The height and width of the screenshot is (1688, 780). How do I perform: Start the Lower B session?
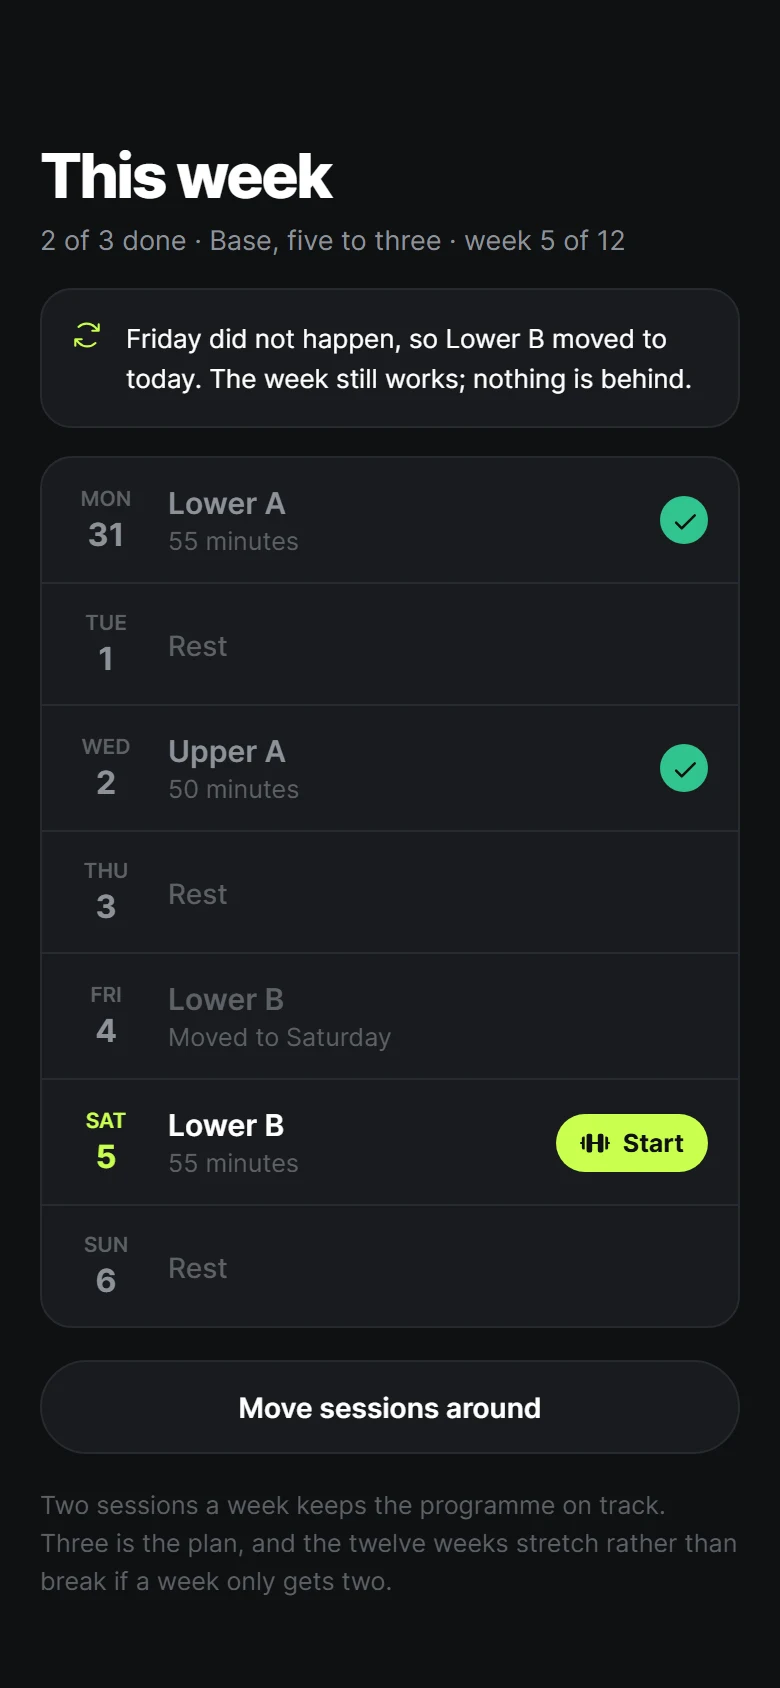click(x=632, y=1143)
